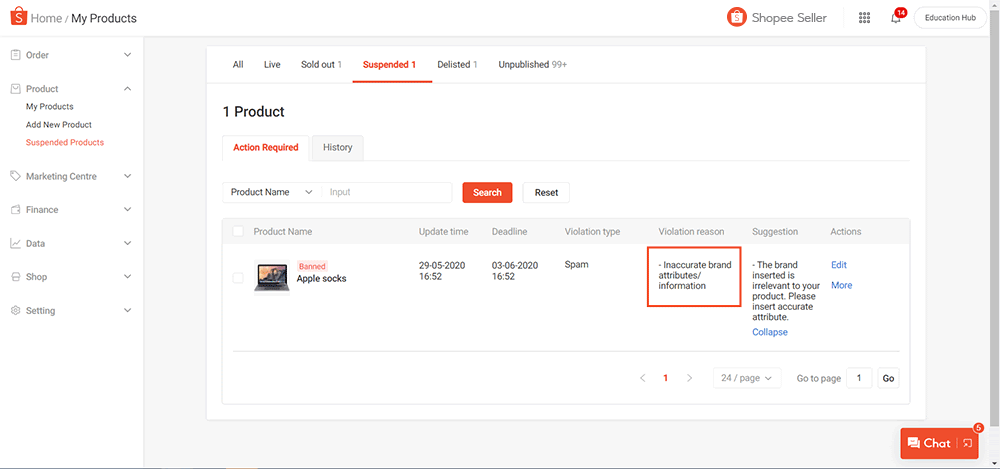The image size is (1000, 469).
Task: Expand the Setting menu chevron
Action: 127,311
